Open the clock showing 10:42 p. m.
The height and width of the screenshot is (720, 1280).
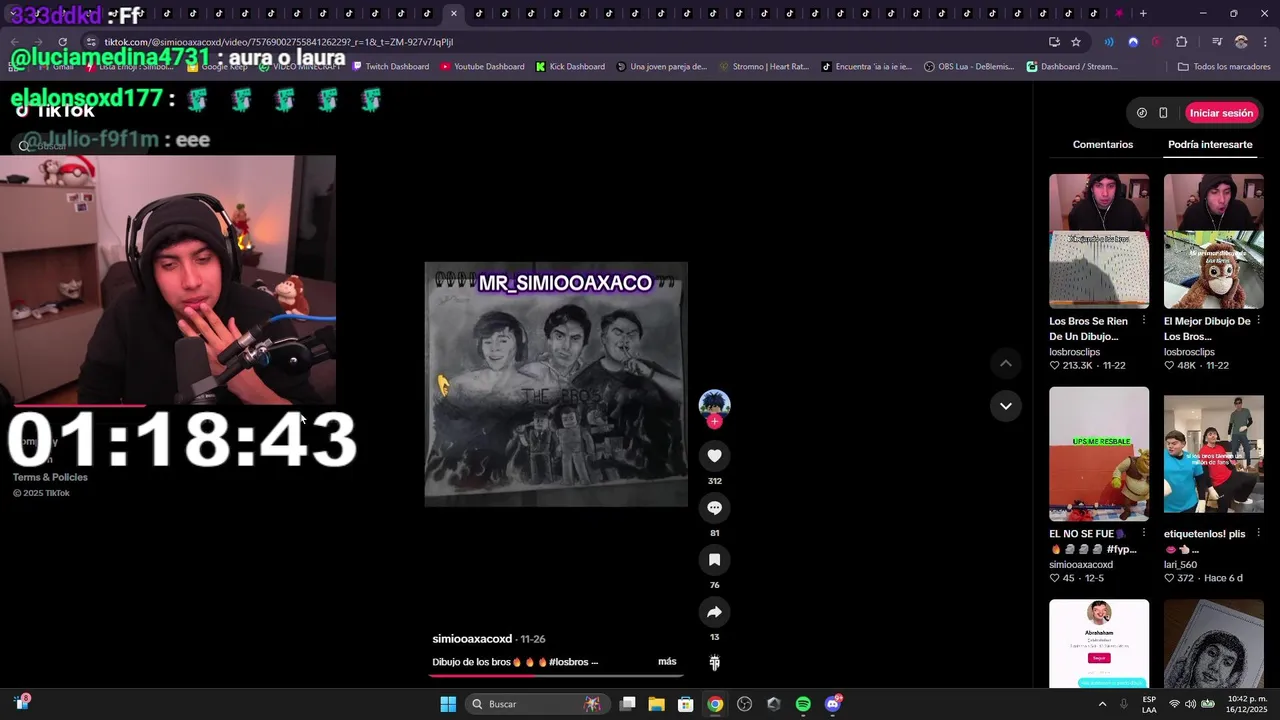pyautogui.click(x=1247, y=704)
